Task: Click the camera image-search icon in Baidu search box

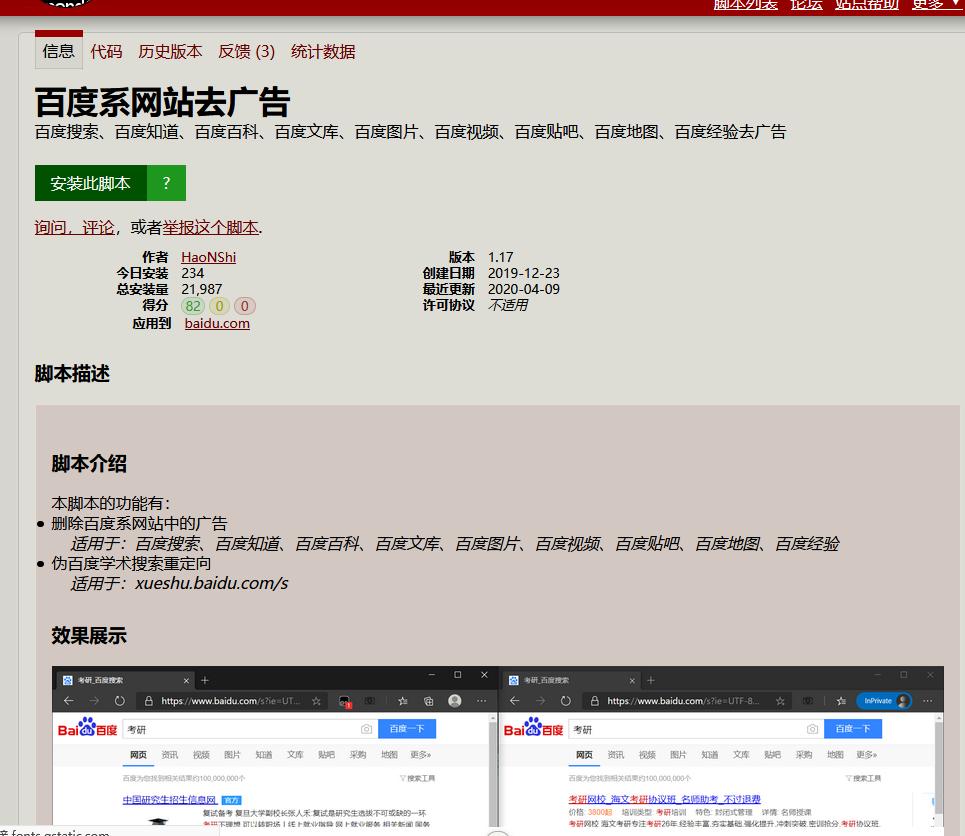Action: tap(367, 729)
